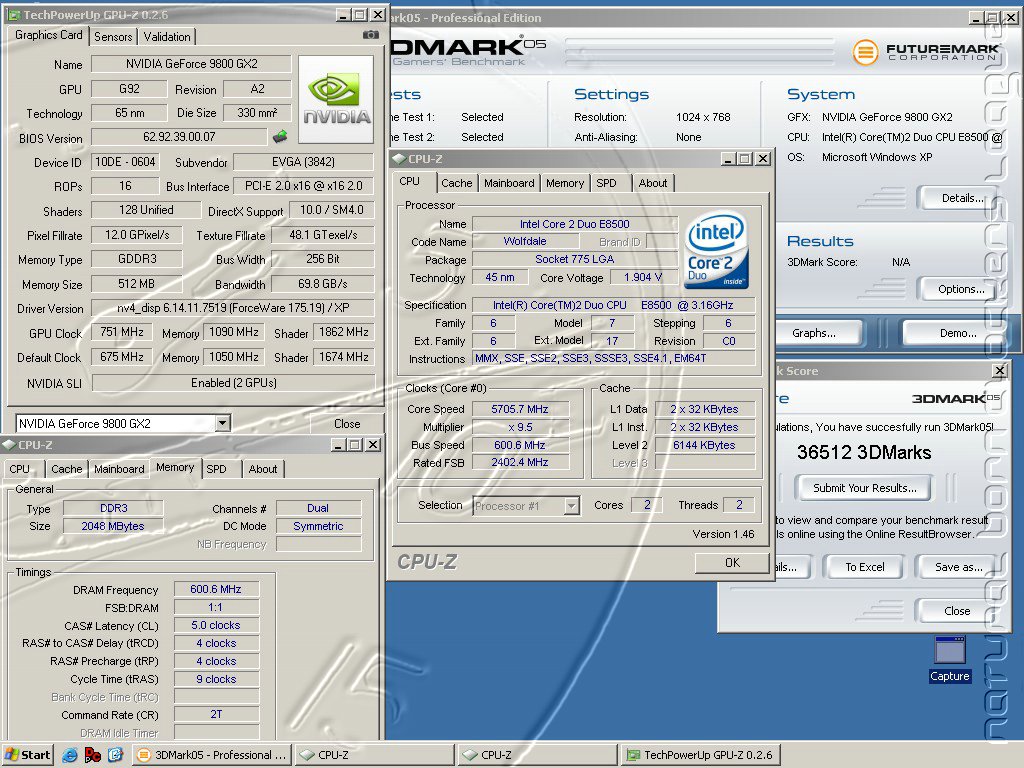Click the Multiplier value x 9.5
The height and width of the screenshot is (768, 1024).
tap(520, 427)
